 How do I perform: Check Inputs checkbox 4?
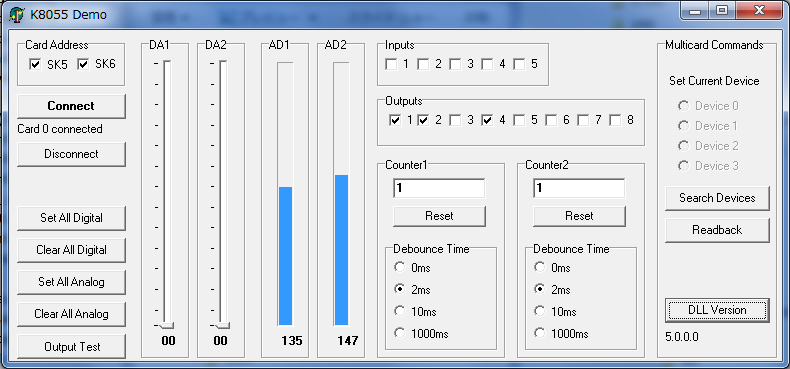tap(487, 65)
